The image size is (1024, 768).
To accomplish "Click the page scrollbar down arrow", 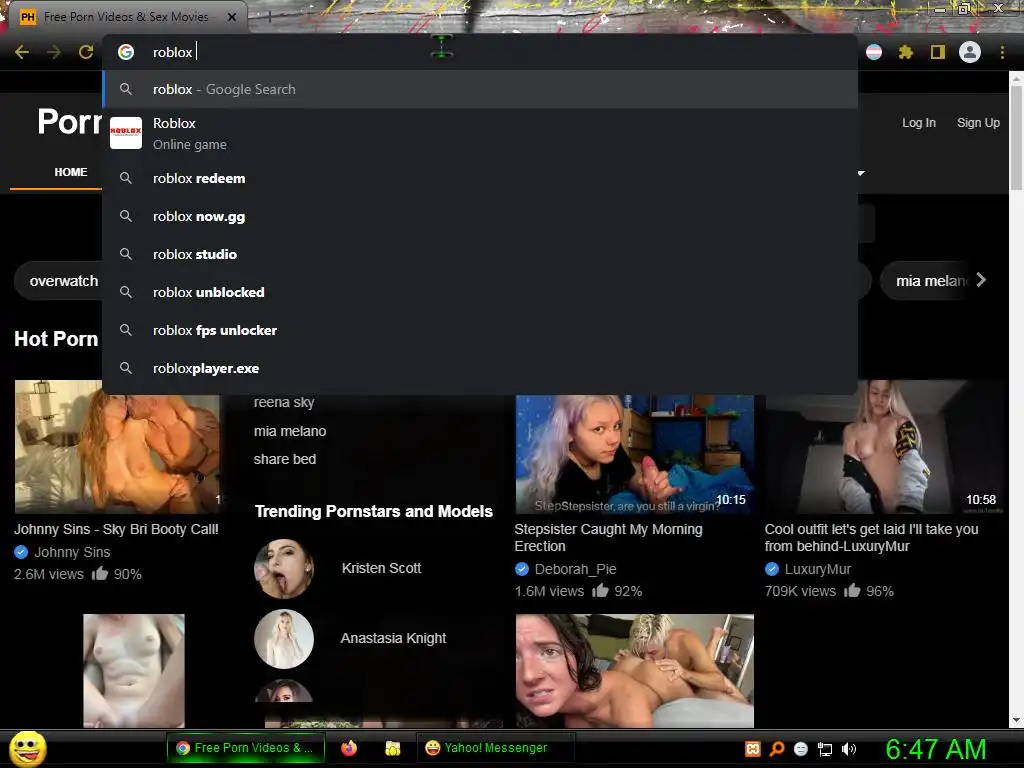I will click(x=1016, y=720).
